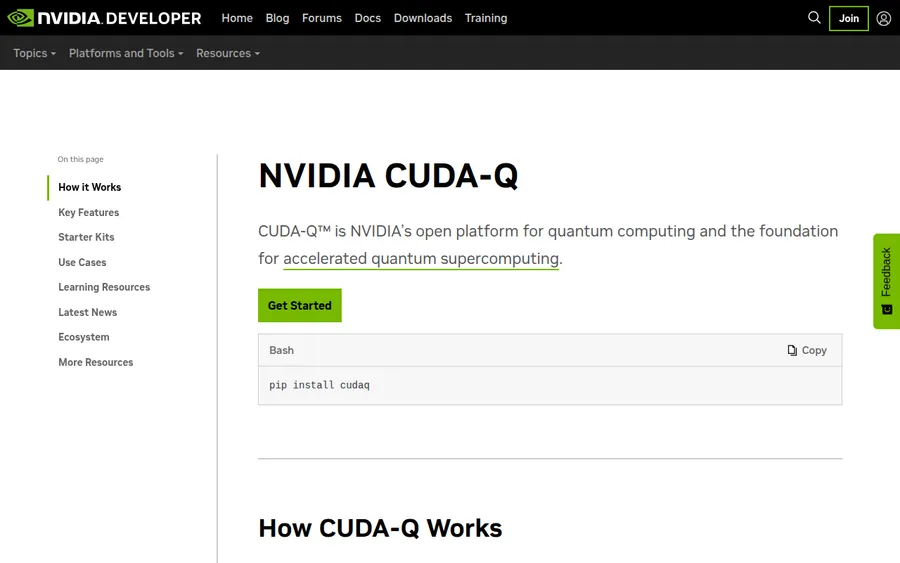Open the Training menu item

point(486,18)
